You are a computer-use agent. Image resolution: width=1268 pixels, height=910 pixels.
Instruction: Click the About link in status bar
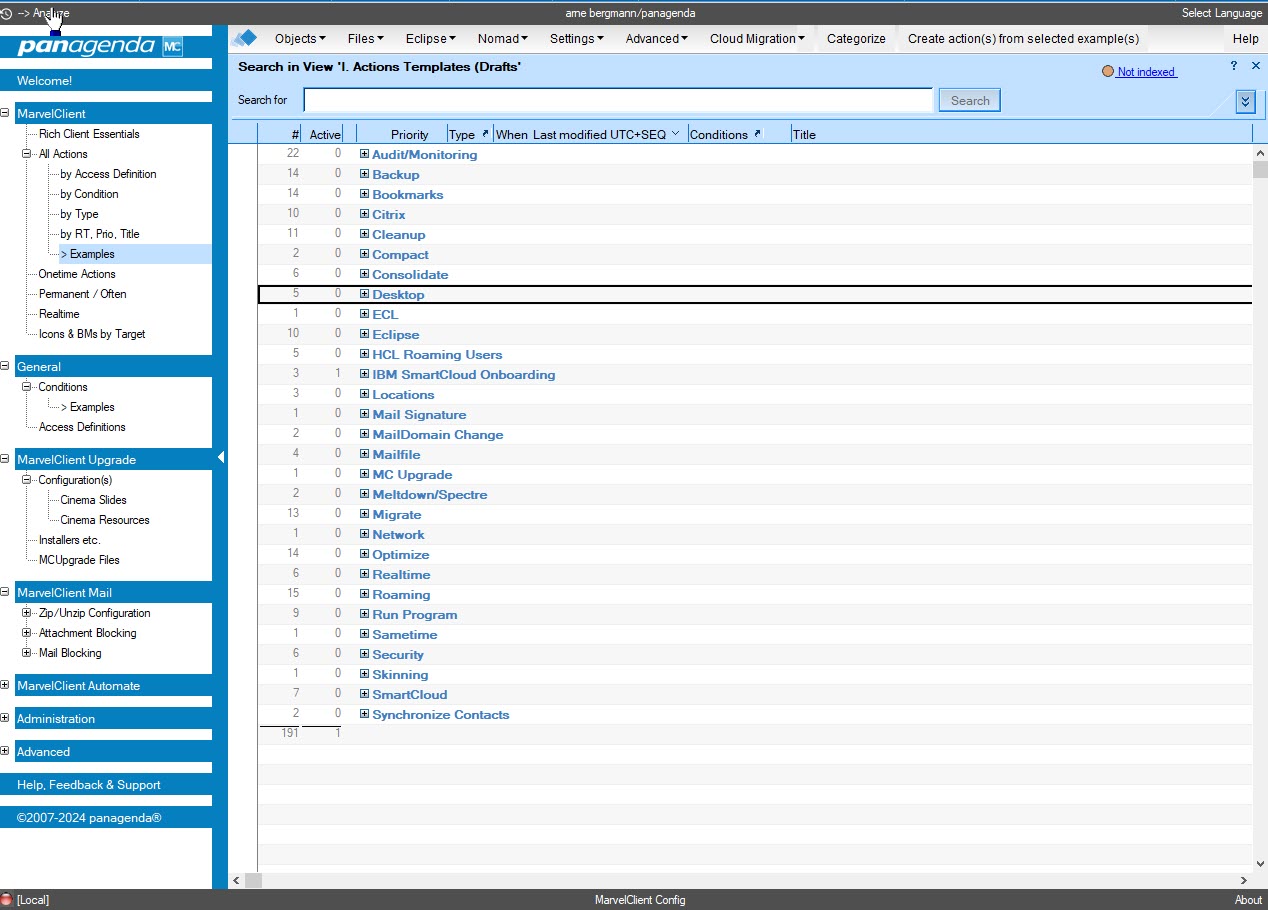[x=1248, y=900]
